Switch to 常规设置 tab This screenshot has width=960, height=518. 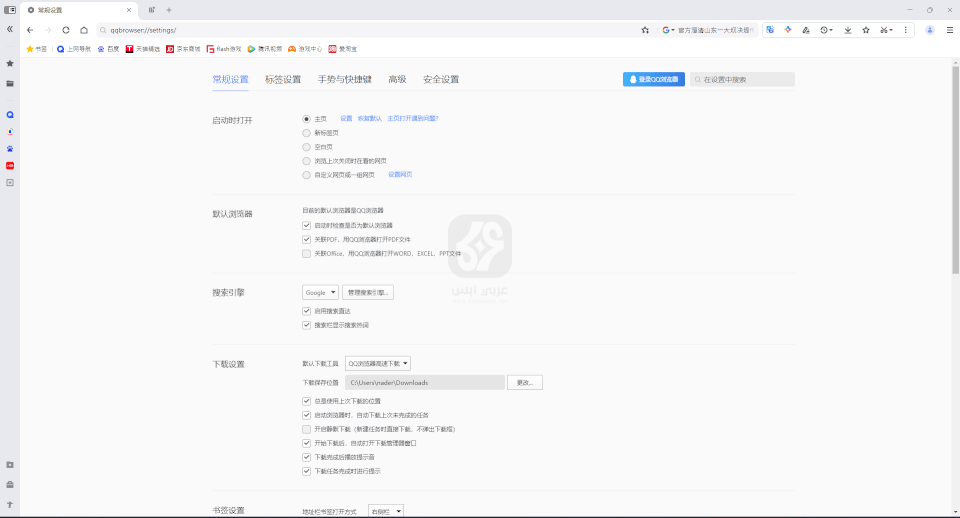click(x=230, y=80)
